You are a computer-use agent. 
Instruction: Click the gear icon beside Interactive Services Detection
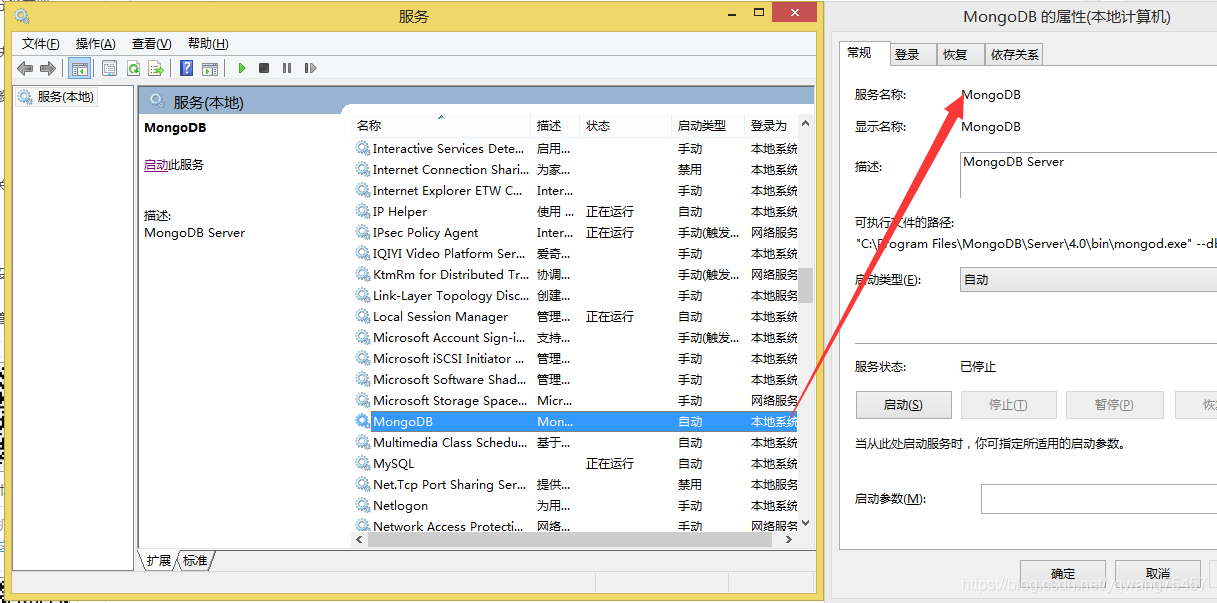363,148
